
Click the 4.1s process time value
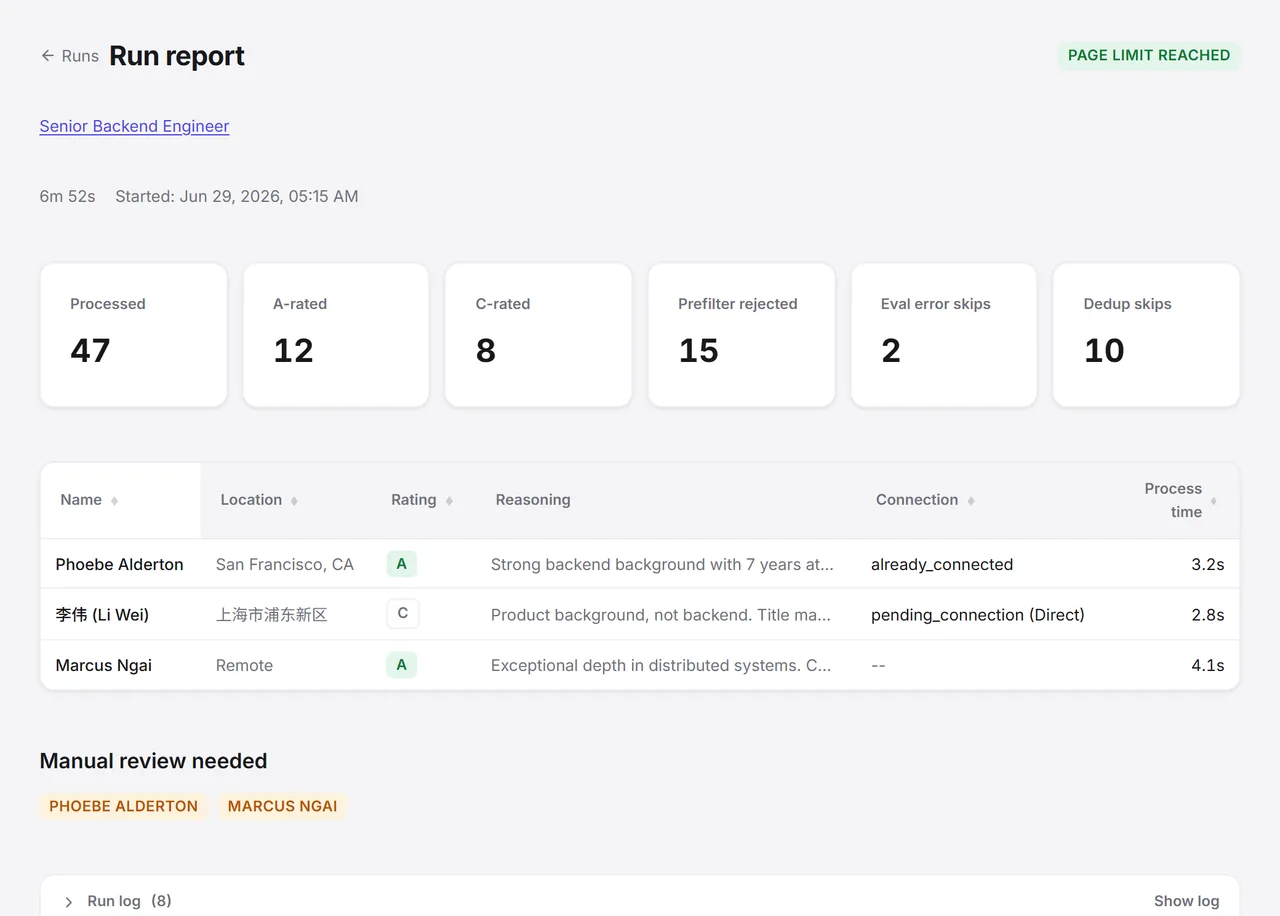tap(1208, 665)
